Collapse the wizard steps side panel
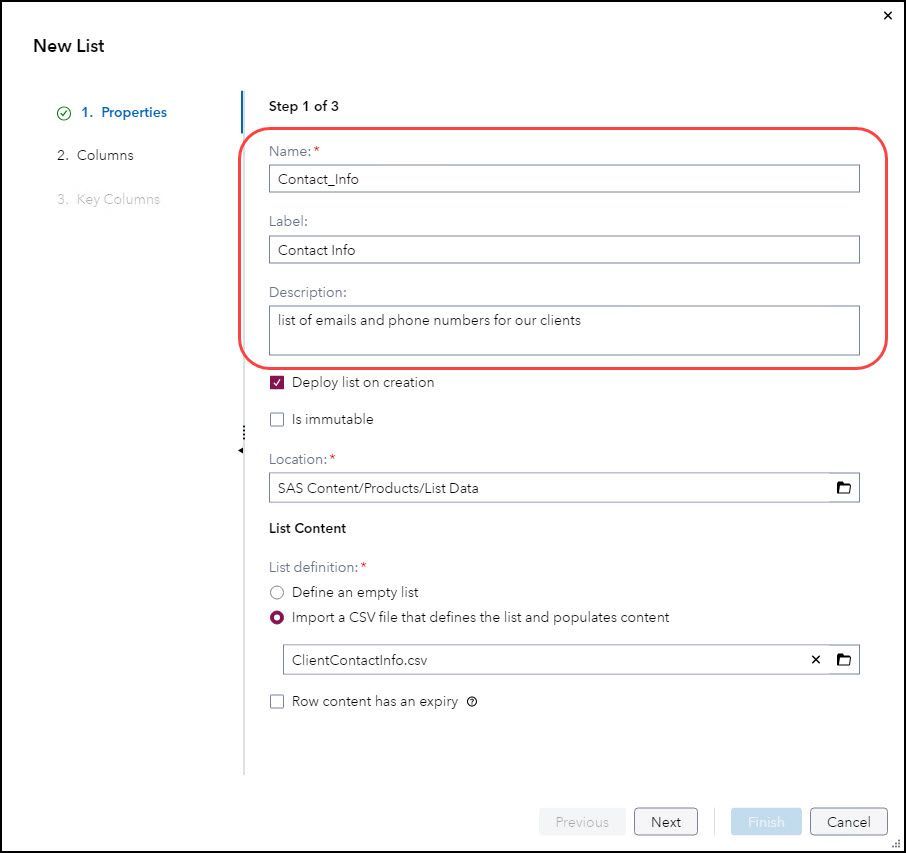 [x=241, y=451]
